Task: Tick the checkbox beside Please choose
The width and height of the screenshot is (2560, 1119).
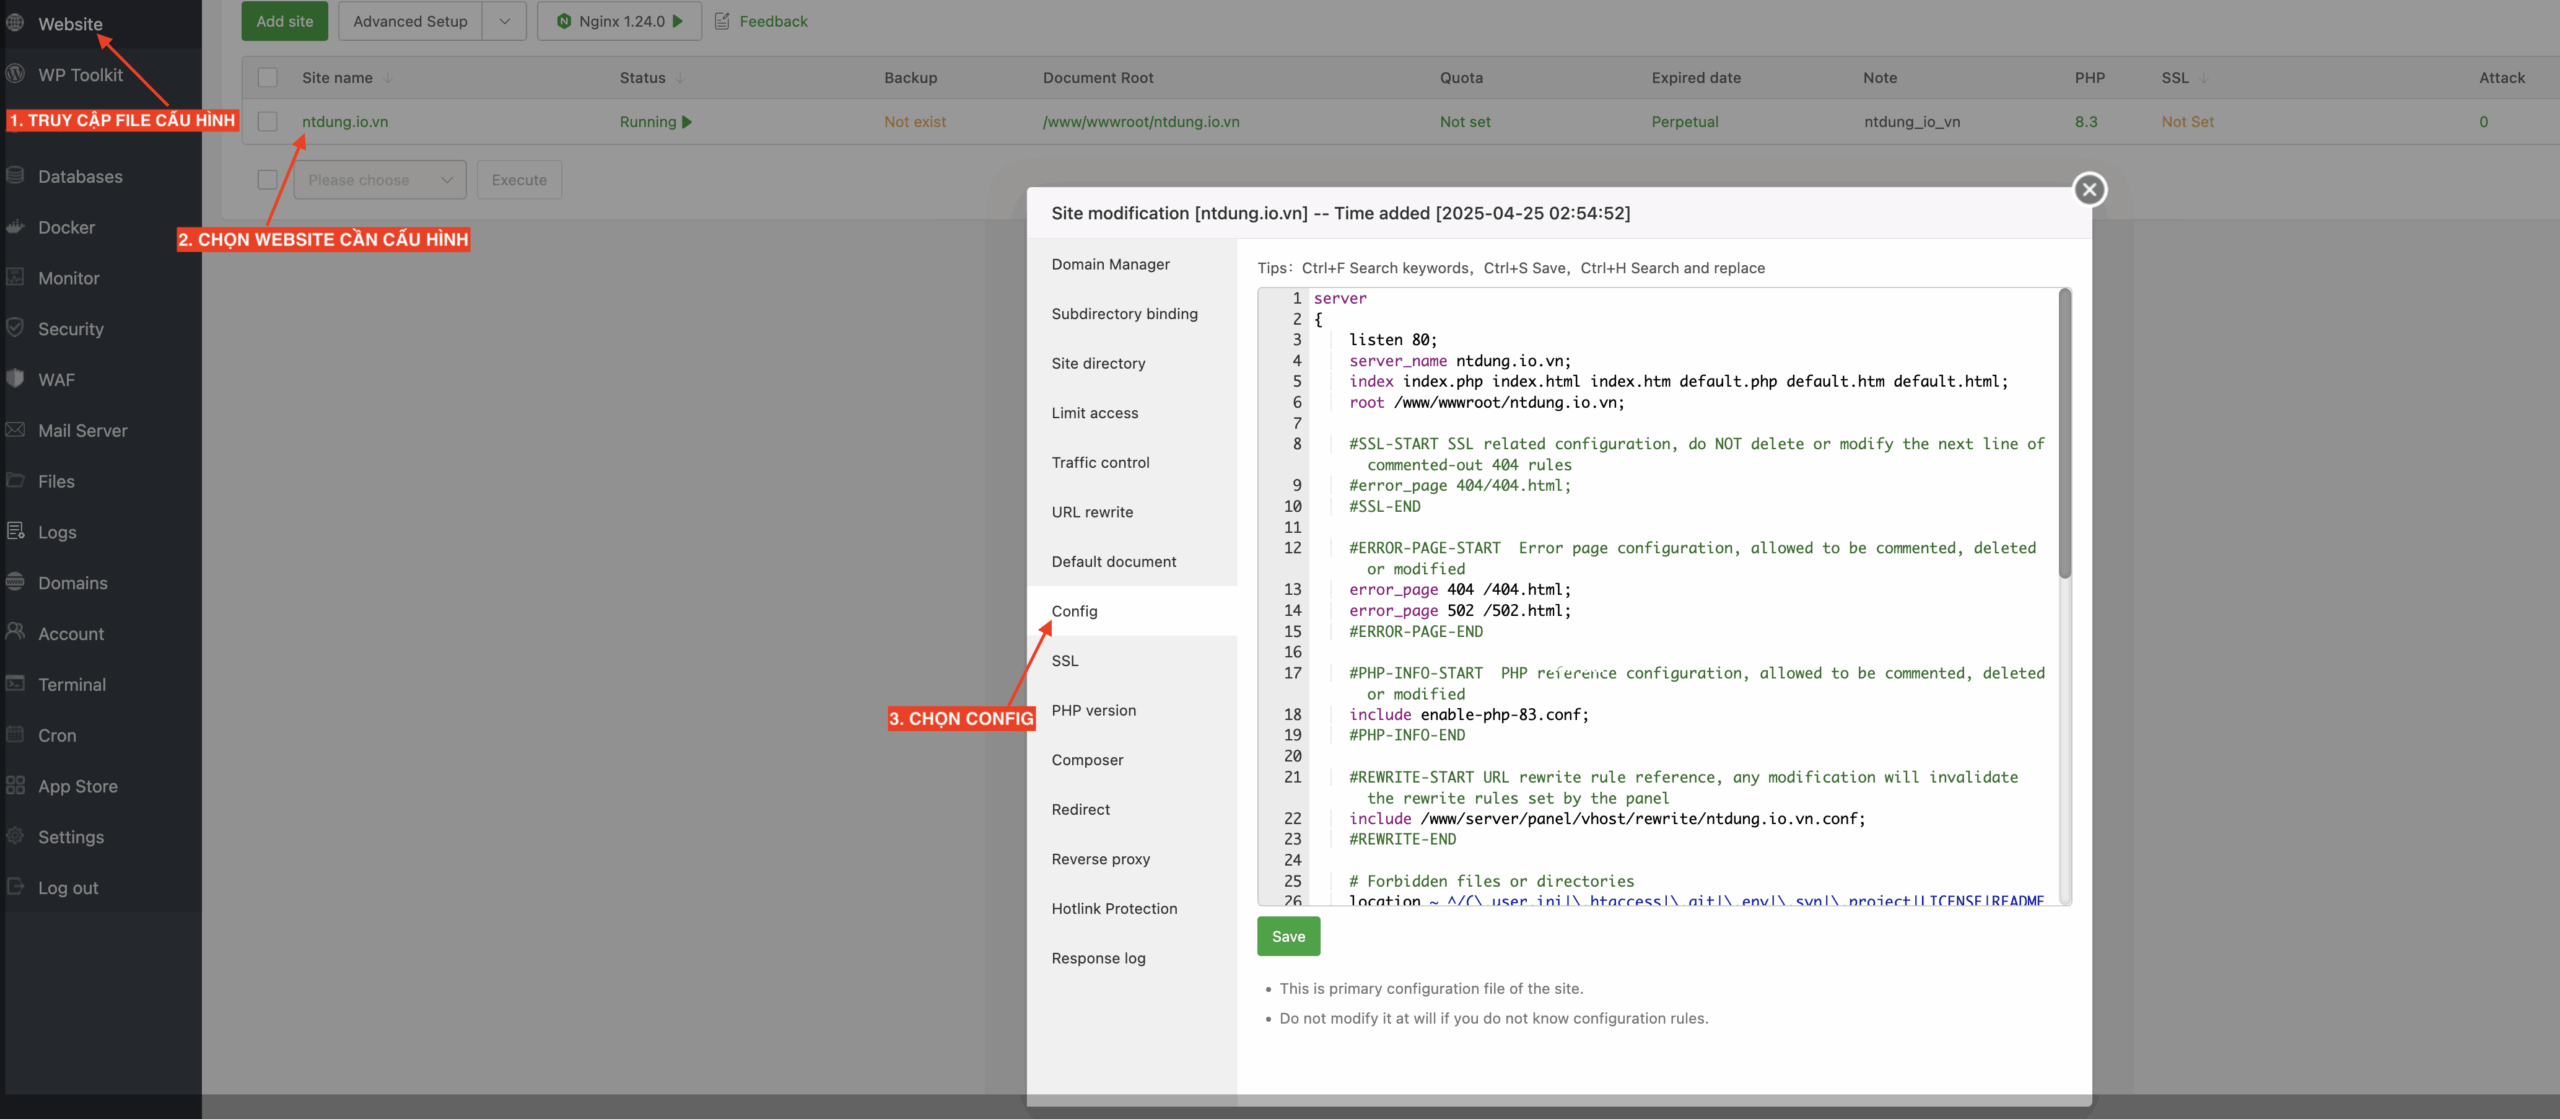Action: (x=267, y=180)
